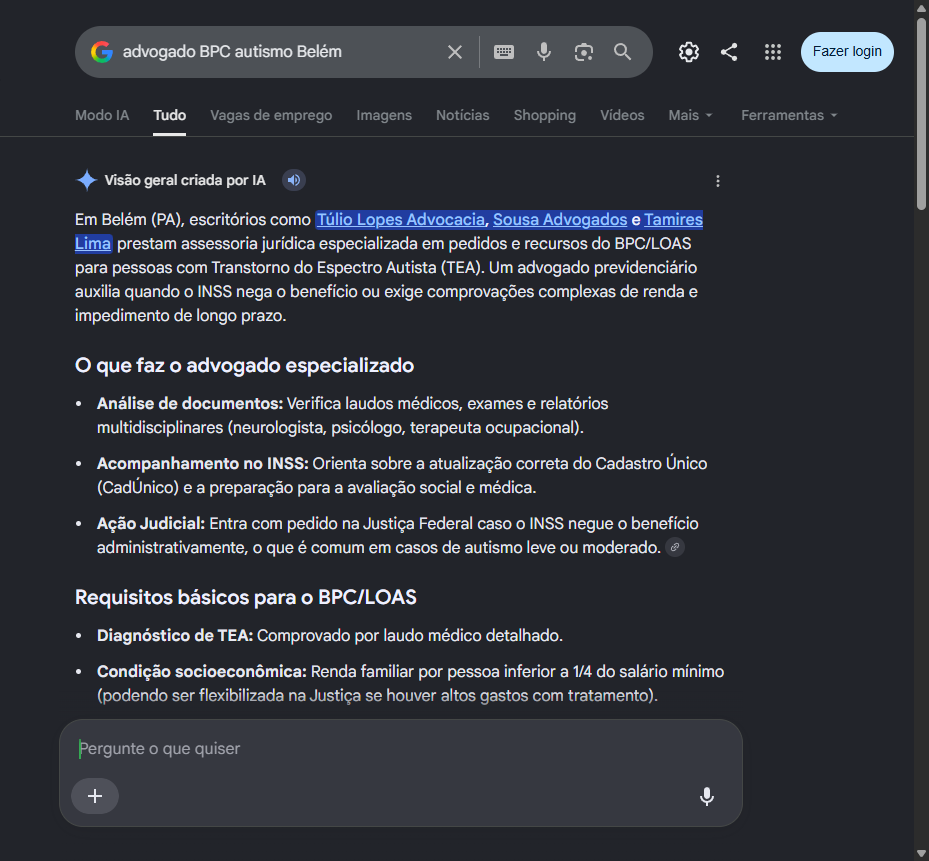Click the 'Diagnóstico de TEA:' bullet text
Viewport: 929px width, 861px height.
coord(175,636)
